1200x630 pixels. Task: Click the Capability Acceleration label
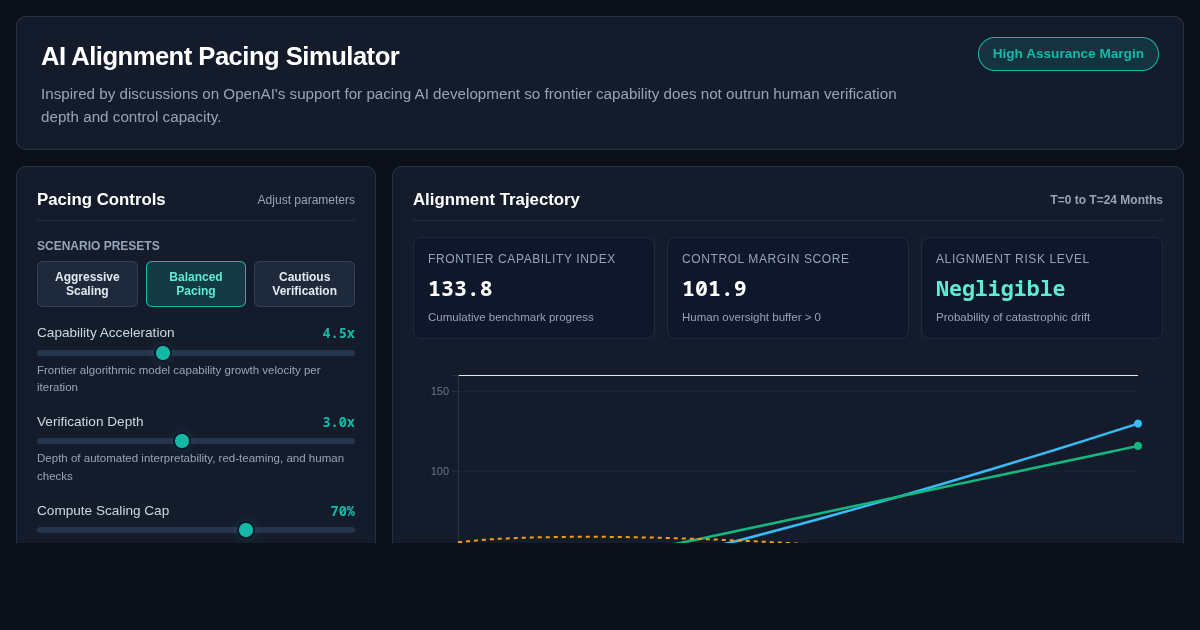pyautogui.click(x=106, y=333)
